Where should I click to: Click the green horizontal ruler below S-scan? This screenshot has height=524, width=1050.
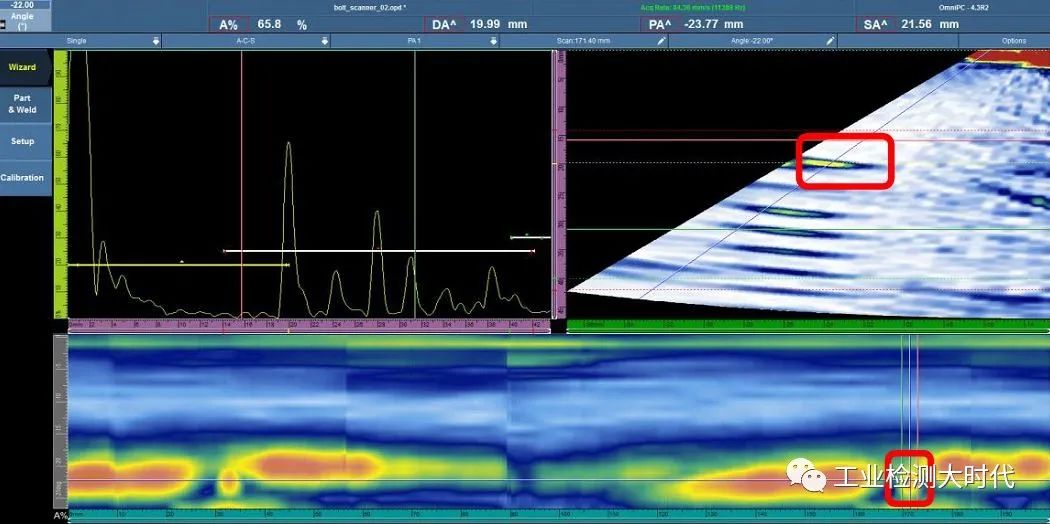pyautogui.click(x=808, y=325)
